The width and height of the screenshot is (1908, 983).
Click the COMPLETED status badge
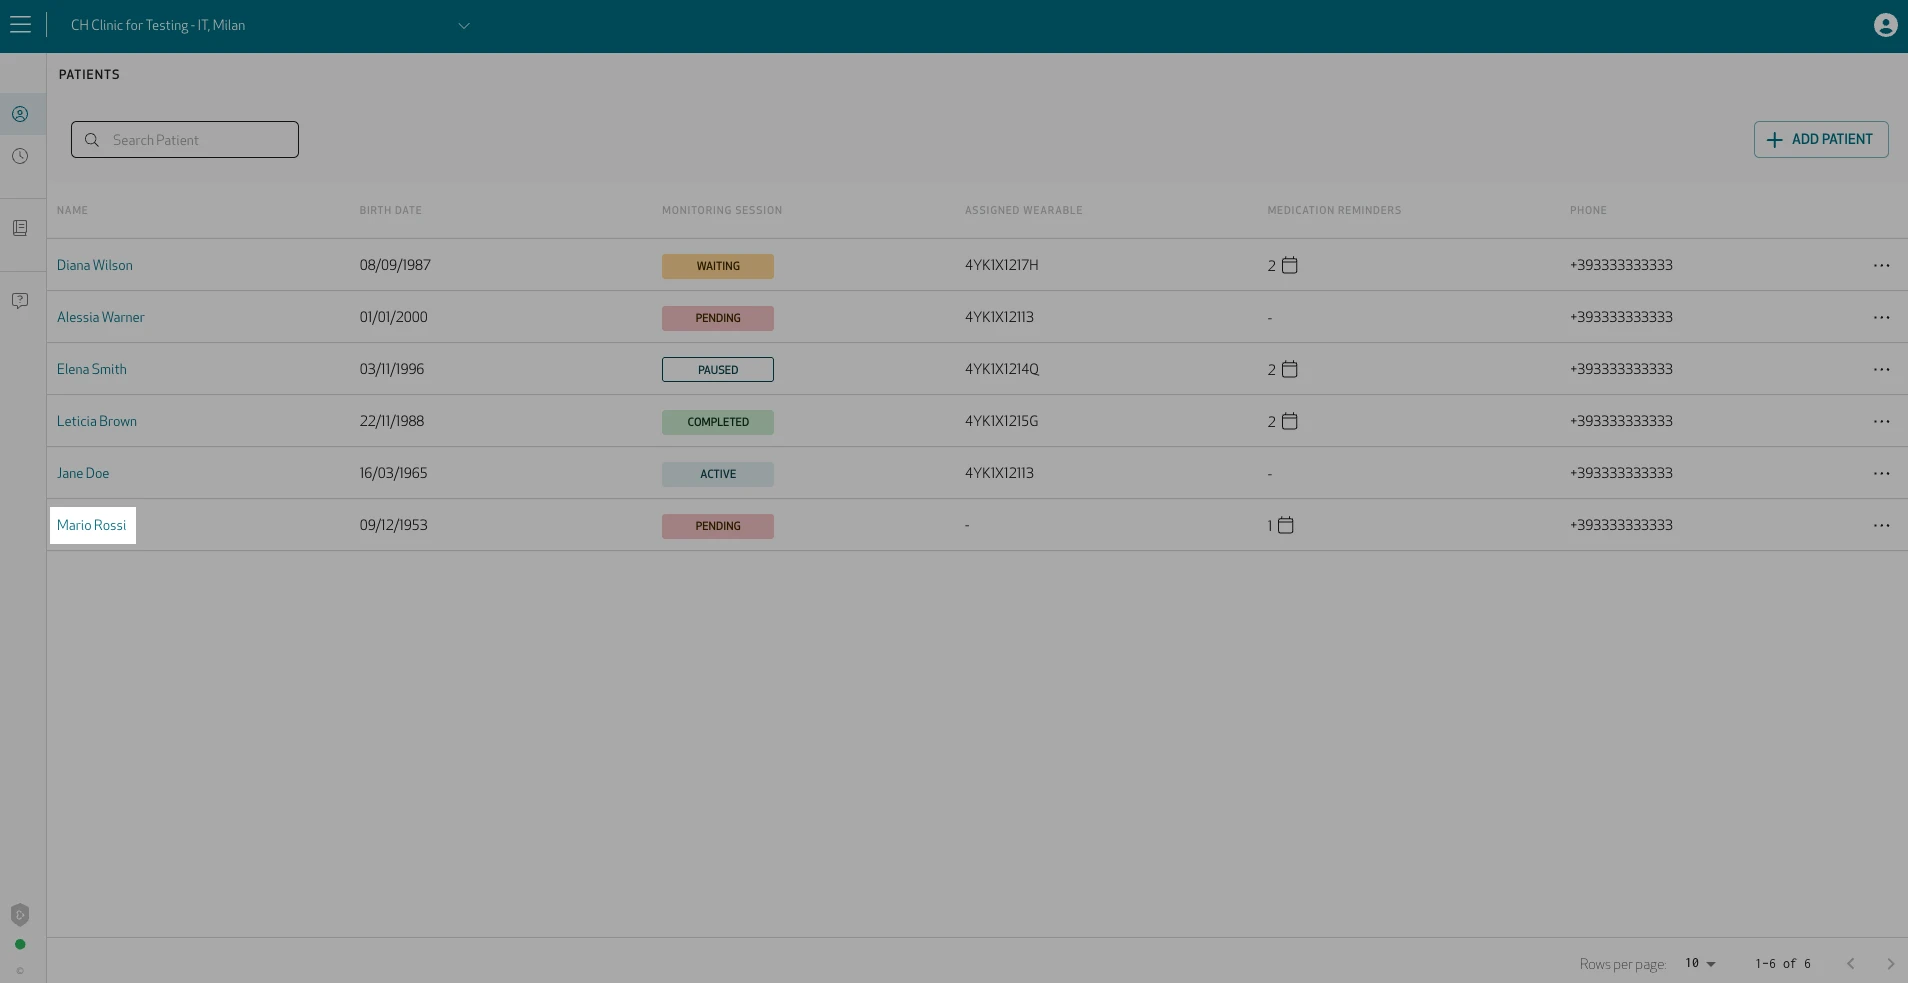point(718,422)
